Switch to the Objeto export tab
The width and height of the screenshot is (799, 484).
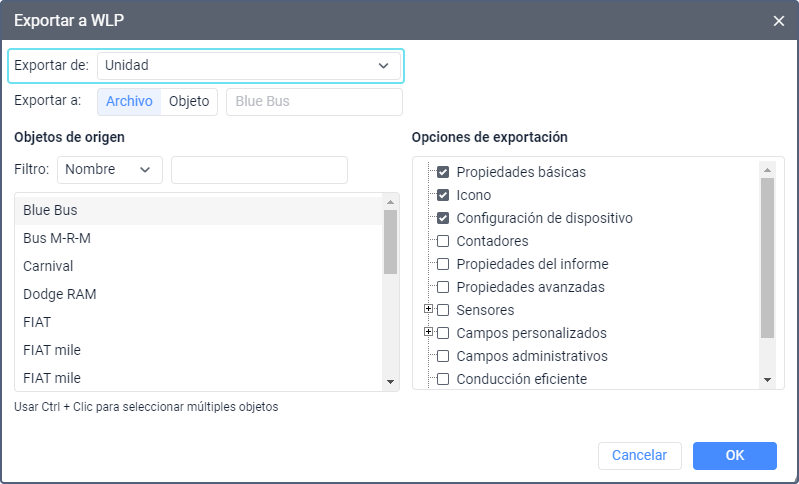[x=189, y=101]
